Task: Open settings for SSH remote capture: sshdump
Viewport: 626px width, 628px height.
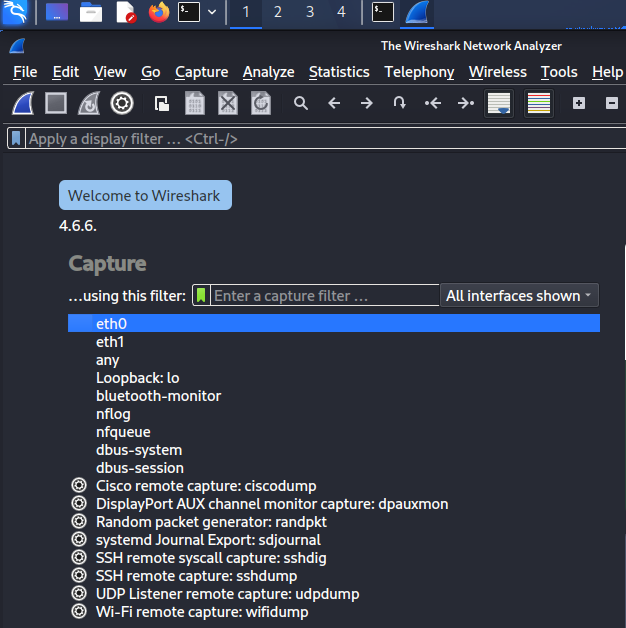Action: pyautogui.click(x=79, y=576)
